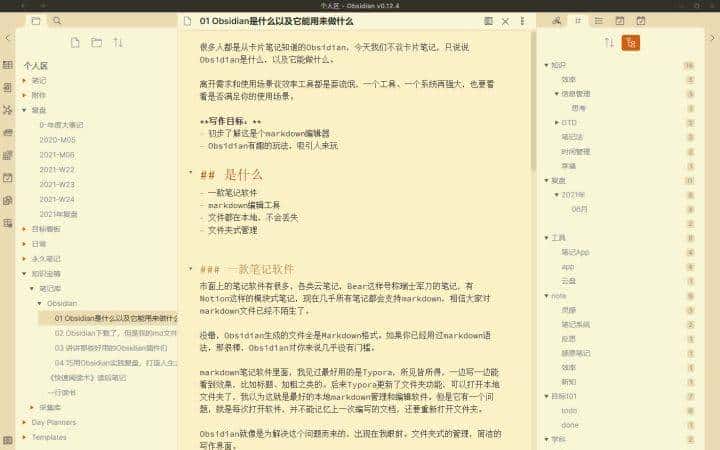Screen dimensions: 720x450
Task: Expand the GTD tag group
Action: (x=557, y=123)
